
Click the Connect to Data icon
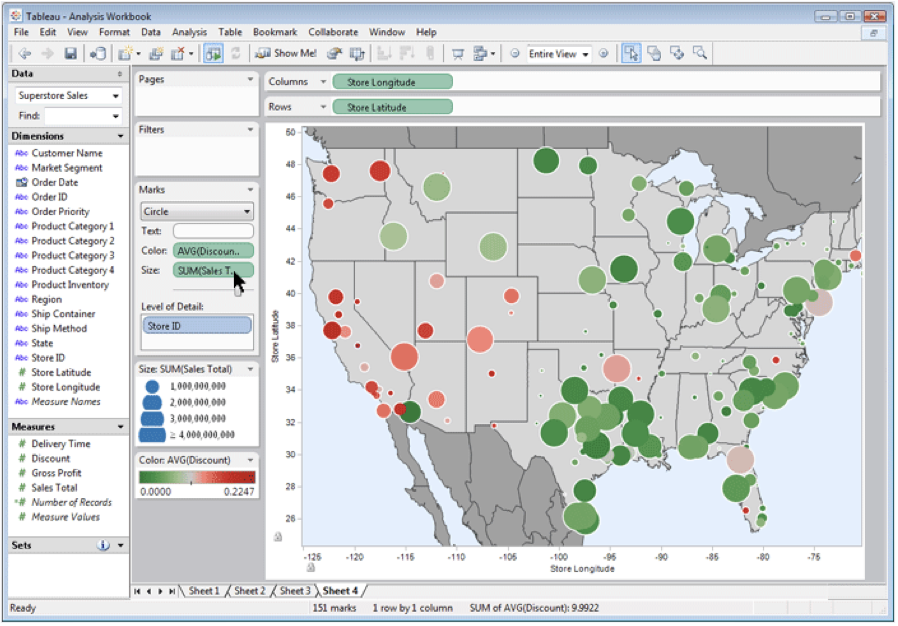(x=99, y=53)
